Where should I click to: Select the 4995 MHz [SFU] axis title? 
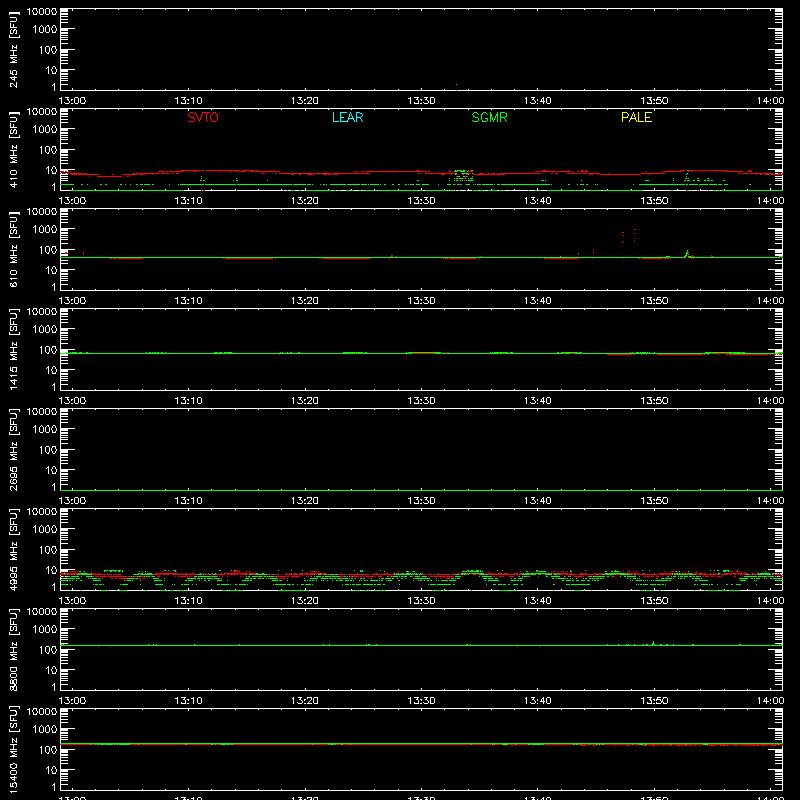point(14,549)
